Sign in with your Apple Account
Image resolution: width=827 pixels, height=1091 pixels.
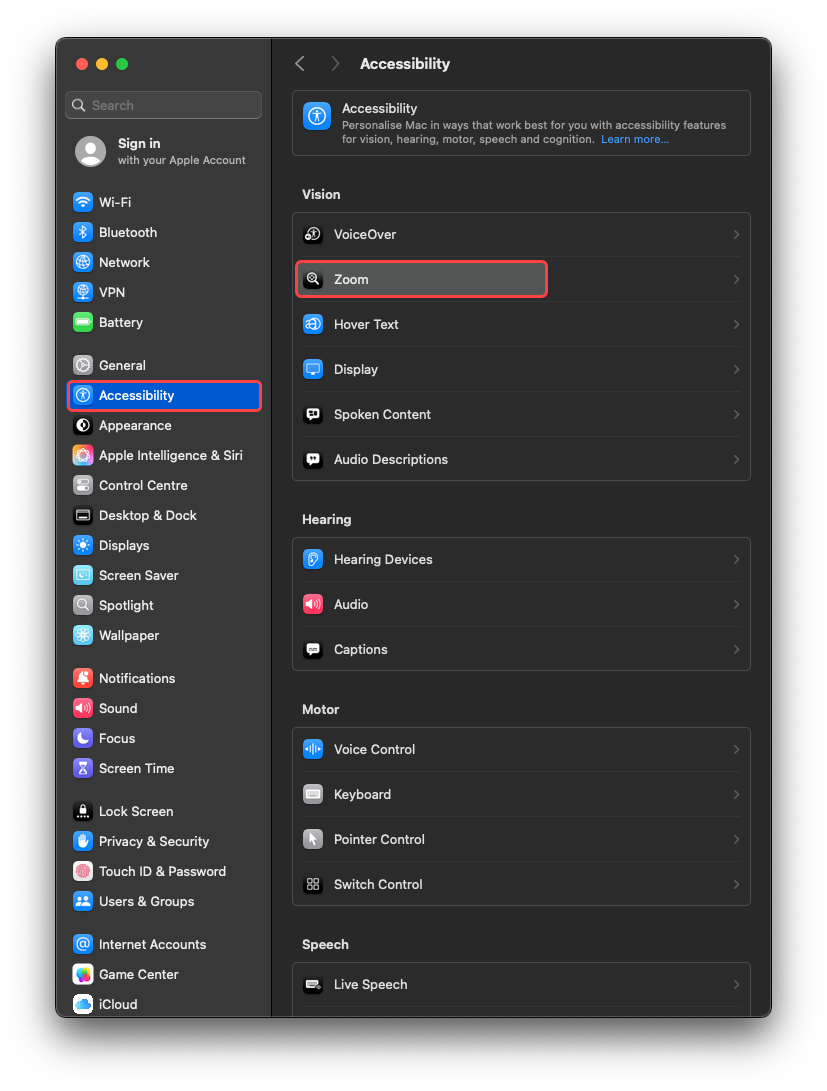[164, 151]
